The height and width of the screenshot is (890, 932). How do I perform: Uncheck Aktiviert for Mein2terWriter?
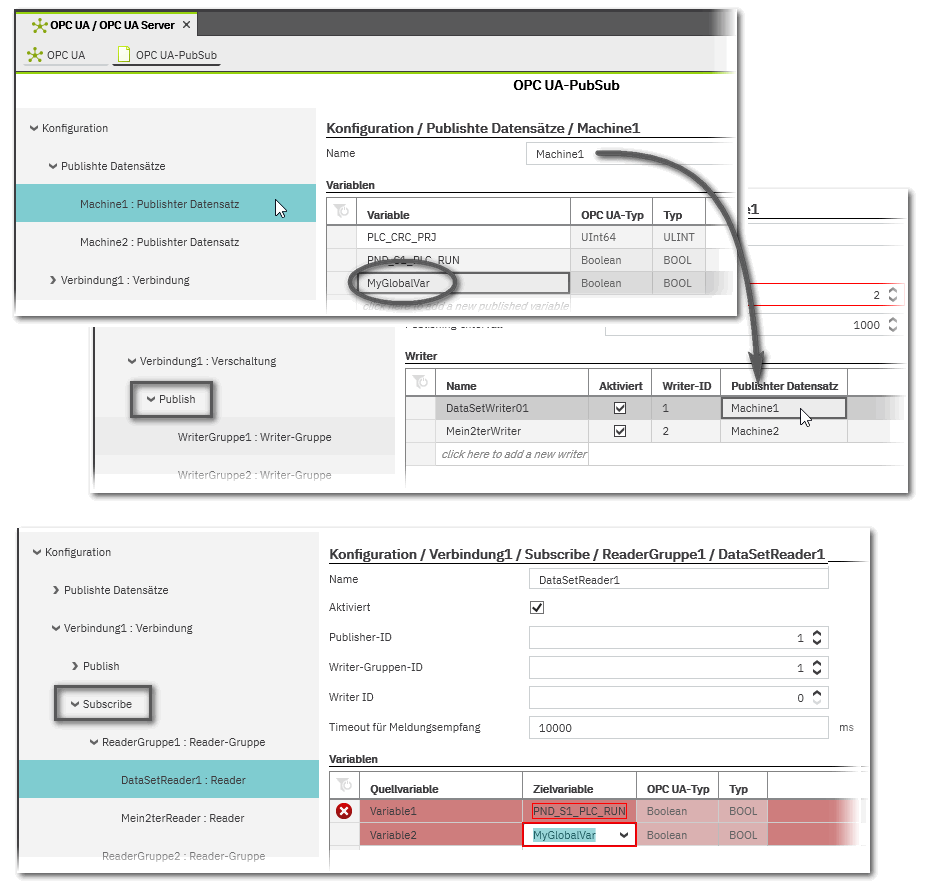(620, 431)
